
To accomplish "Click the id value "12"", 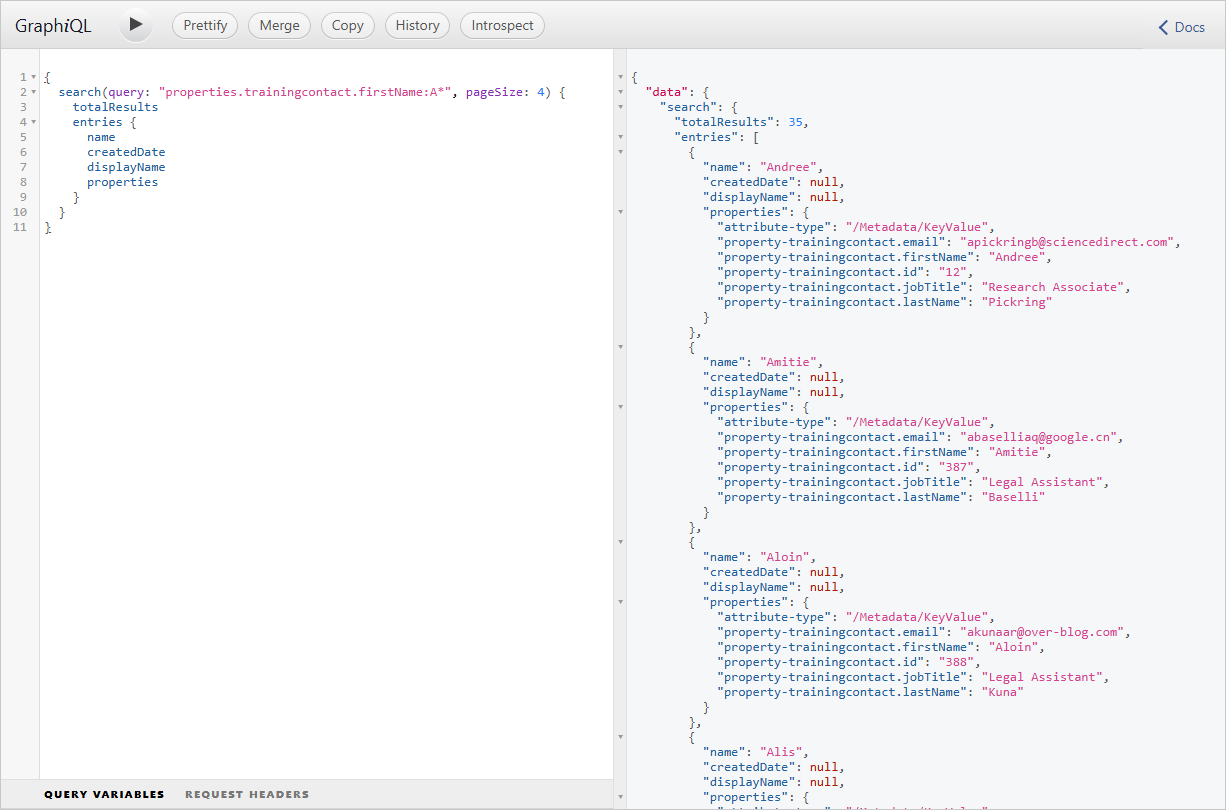I will pyautogui.click(x=953, y=272).
